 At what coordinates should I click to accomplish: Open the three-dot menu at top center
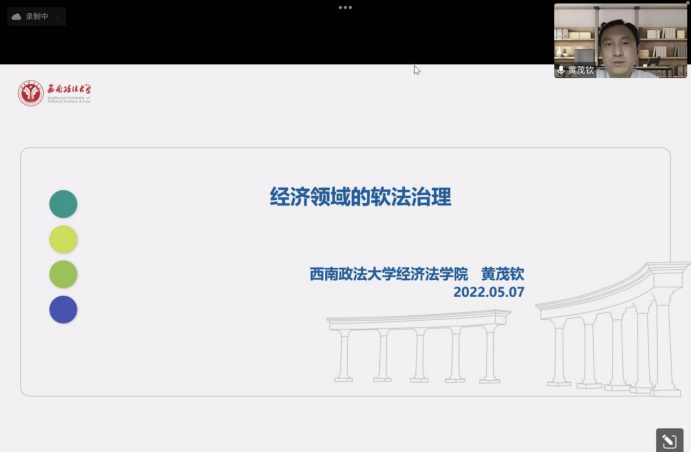[345, 7]
